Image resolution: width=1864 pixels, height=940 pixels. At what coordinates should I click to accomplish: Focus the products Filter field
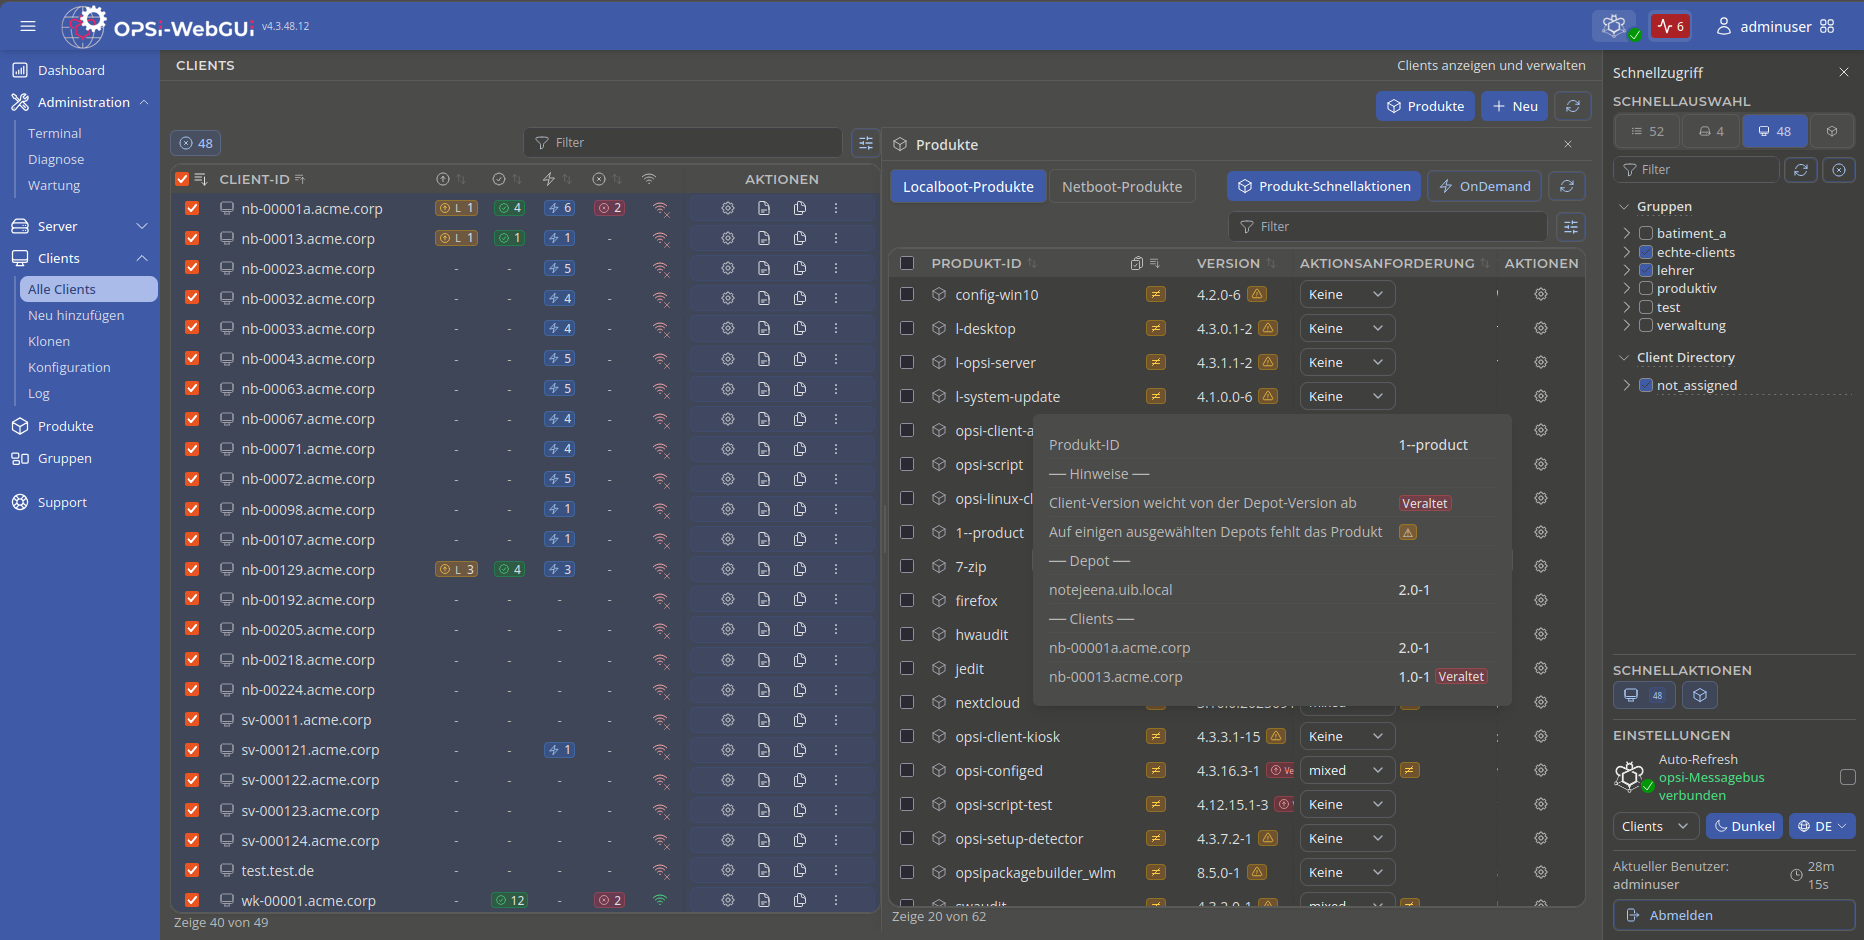1387,227
